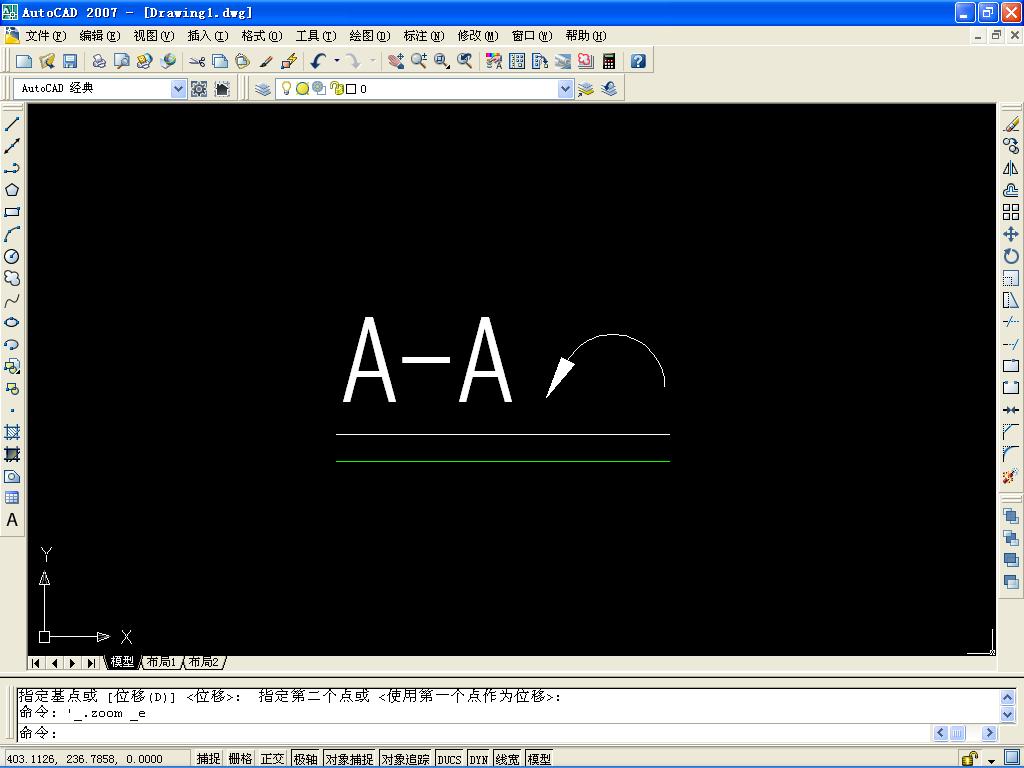The image size is (1024, 768).
Task: Jump to the last layout tab arrow
Action: click(91, 663)
